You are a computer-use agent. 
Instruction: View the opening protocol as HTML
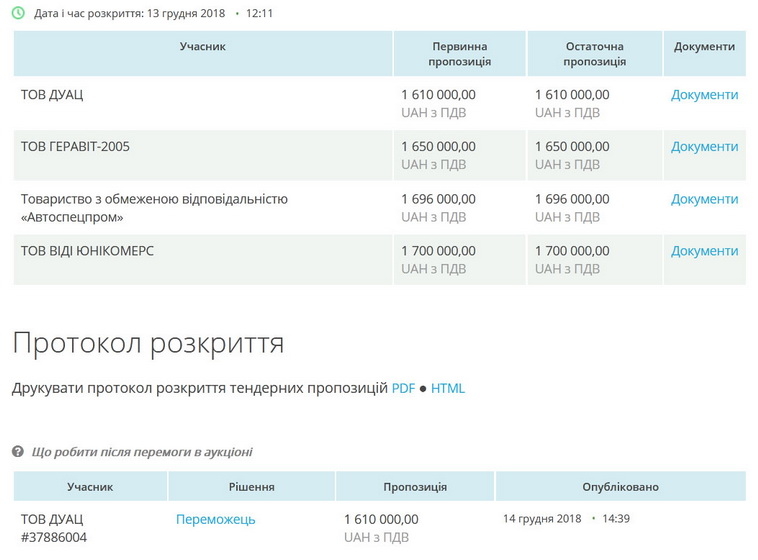(448, 388)
